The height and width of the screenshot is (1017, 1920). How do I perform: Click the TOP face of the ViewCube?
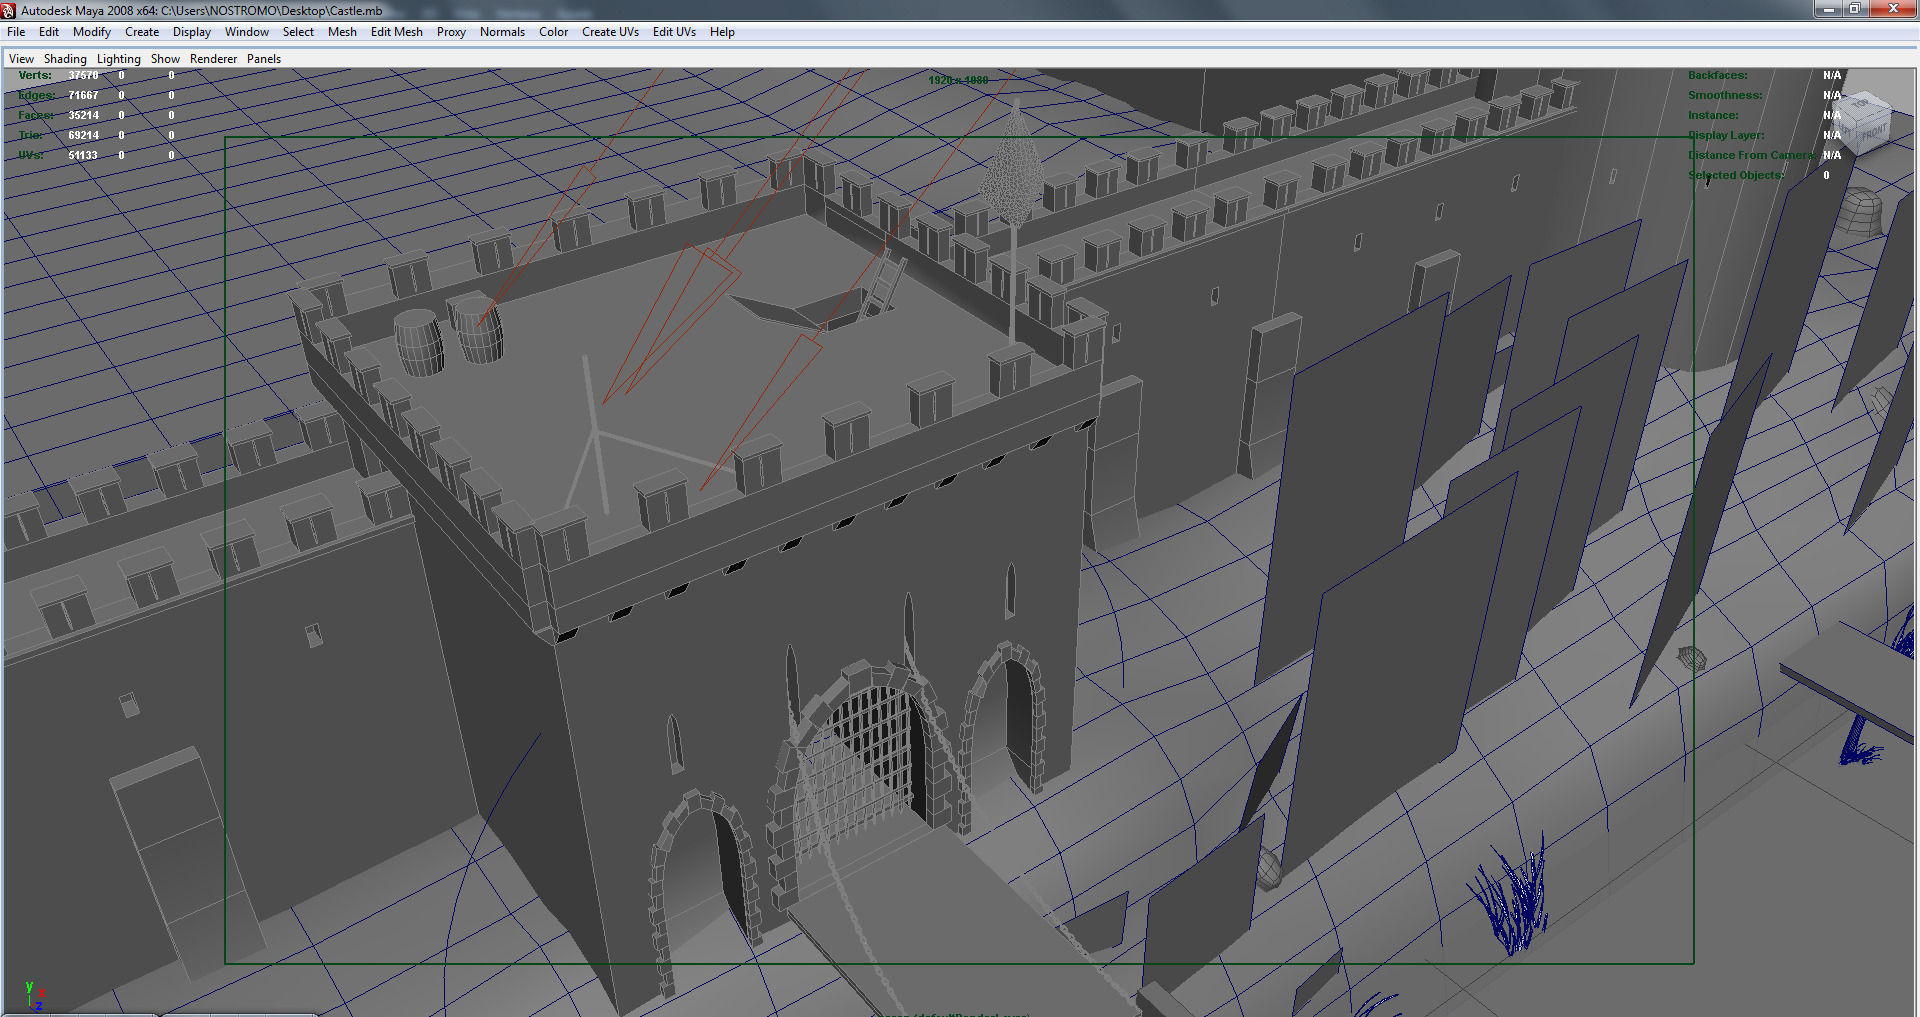[x=1862, y=103]
